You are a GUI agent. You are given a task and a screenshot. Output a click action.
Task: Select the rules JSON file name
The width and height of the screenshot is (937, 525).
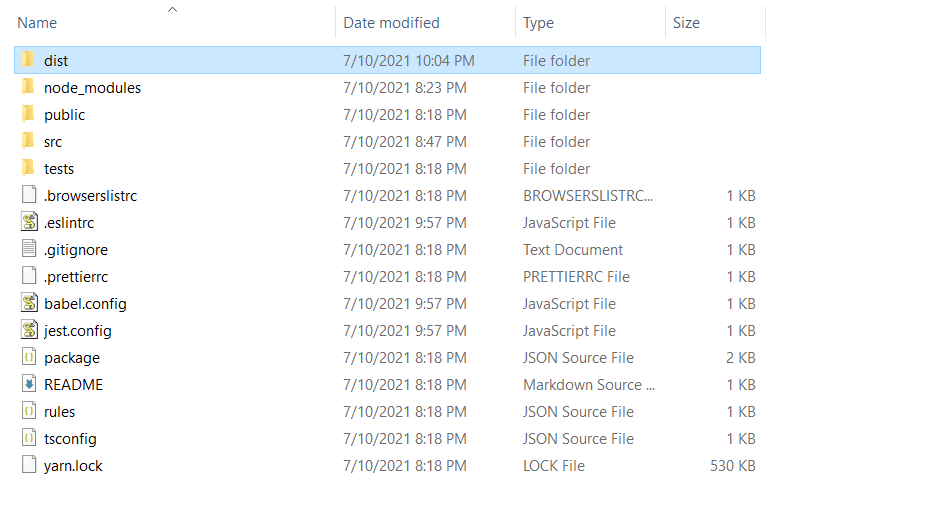click(59, 412)
